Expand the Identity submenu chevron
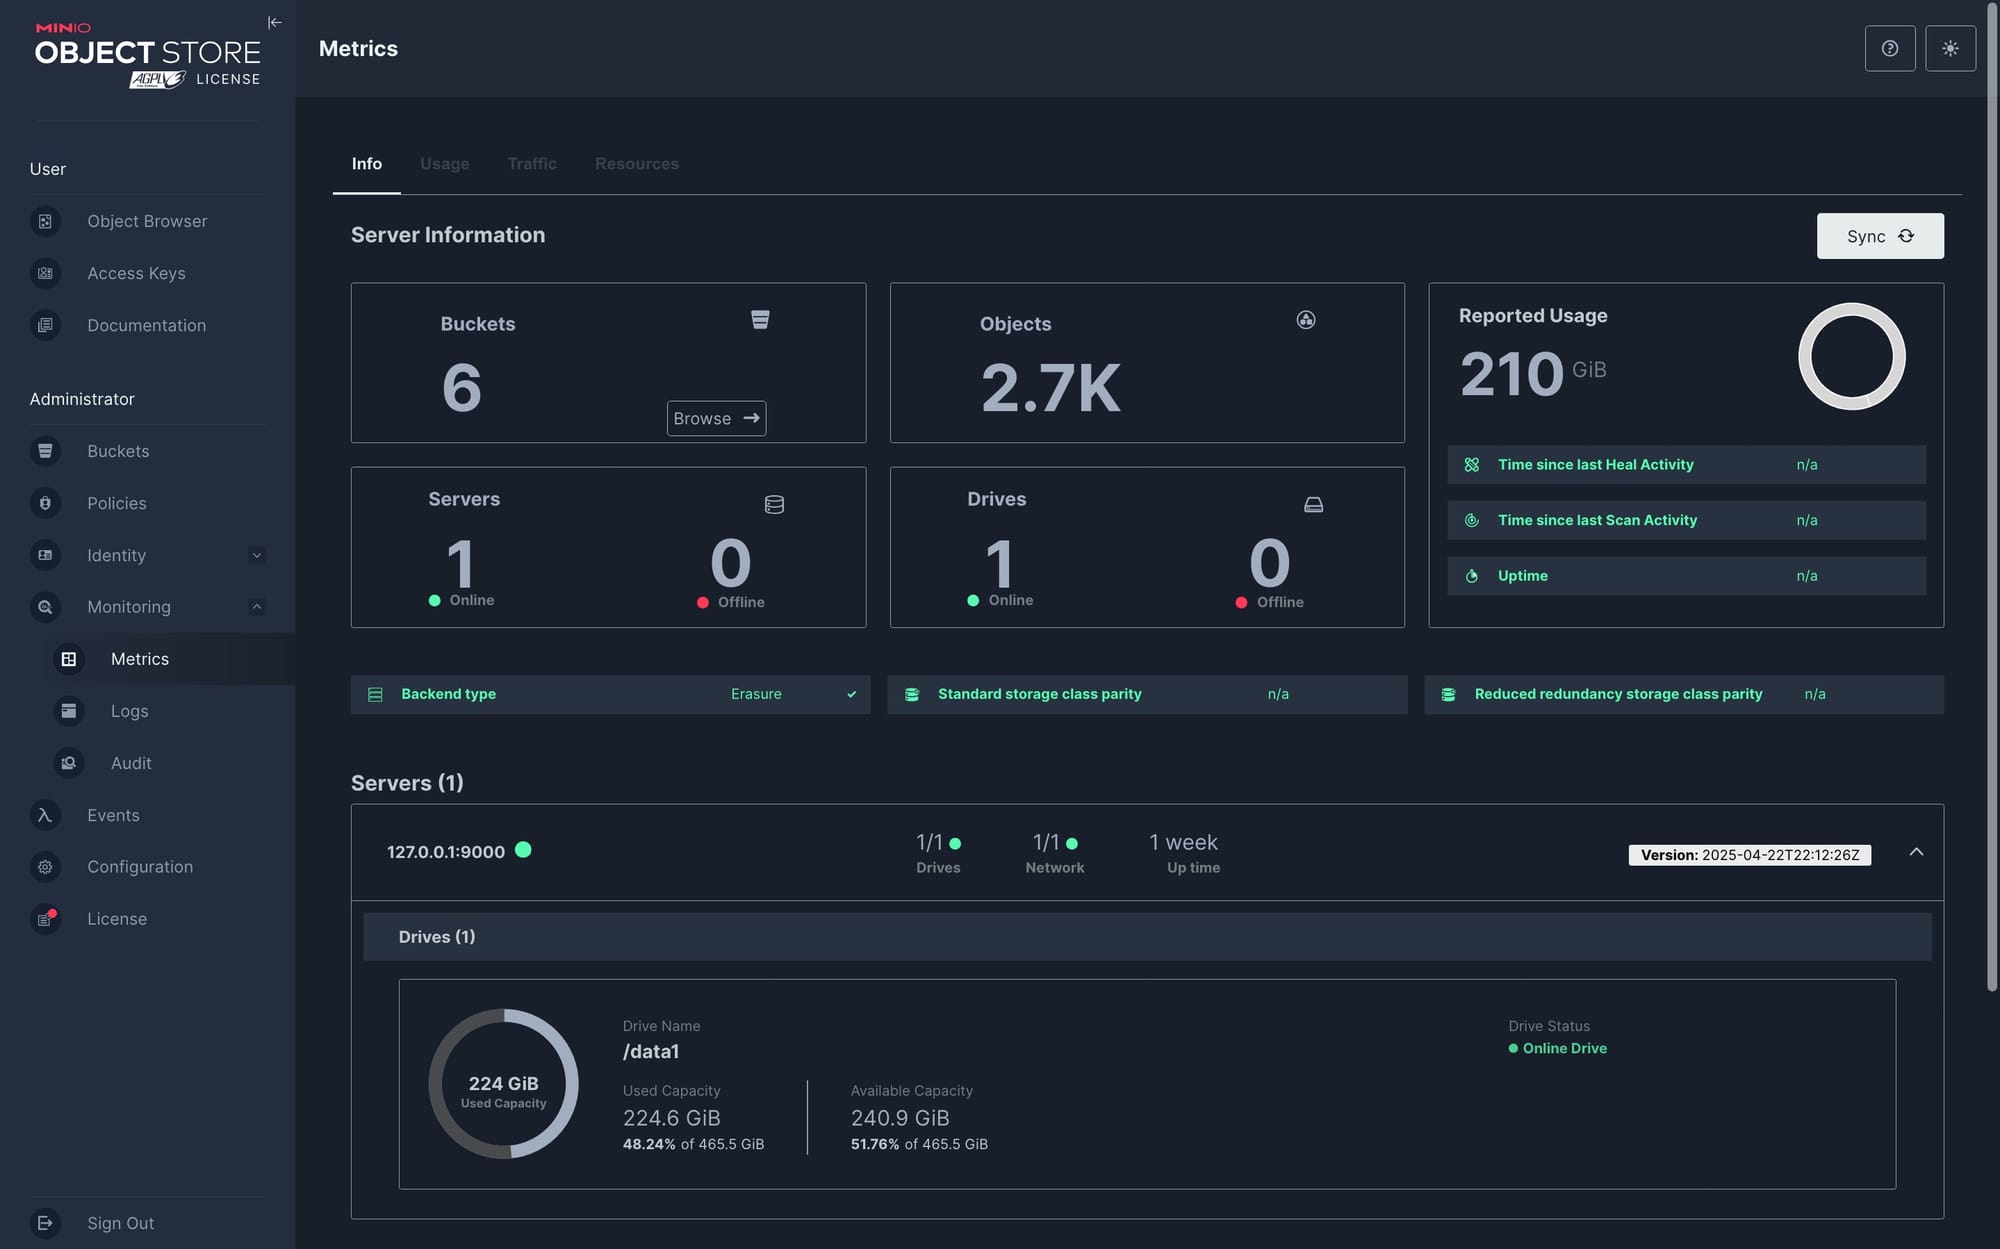This screenshot has width=2000, height=1249. coord(257,555)
